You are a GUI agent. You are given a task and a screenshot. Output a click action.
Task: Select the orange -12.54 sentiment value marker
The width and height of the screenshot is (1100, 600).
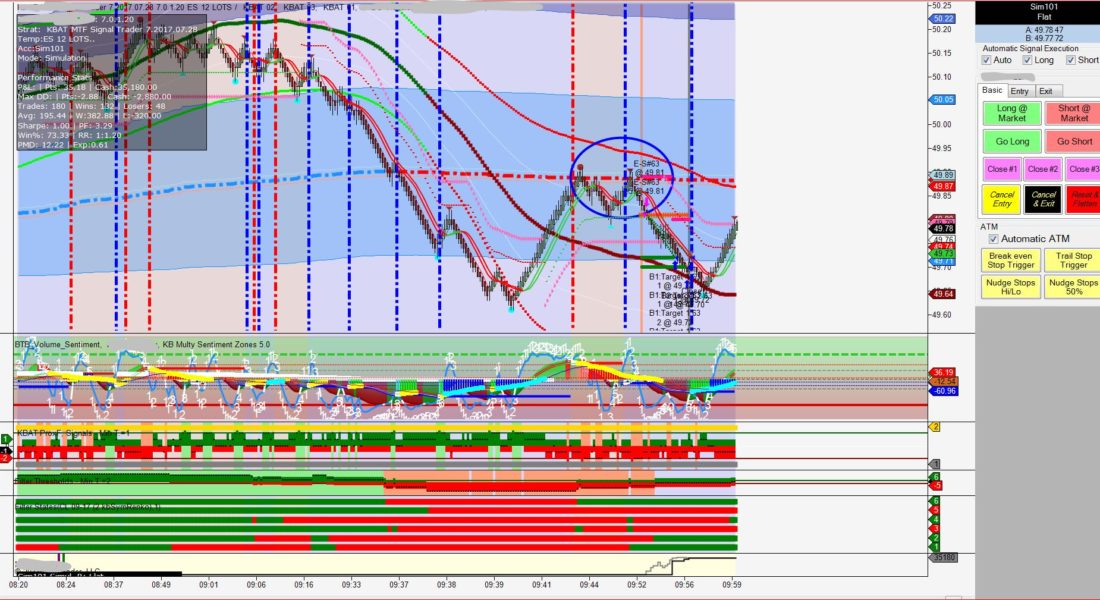pos(943,382)
